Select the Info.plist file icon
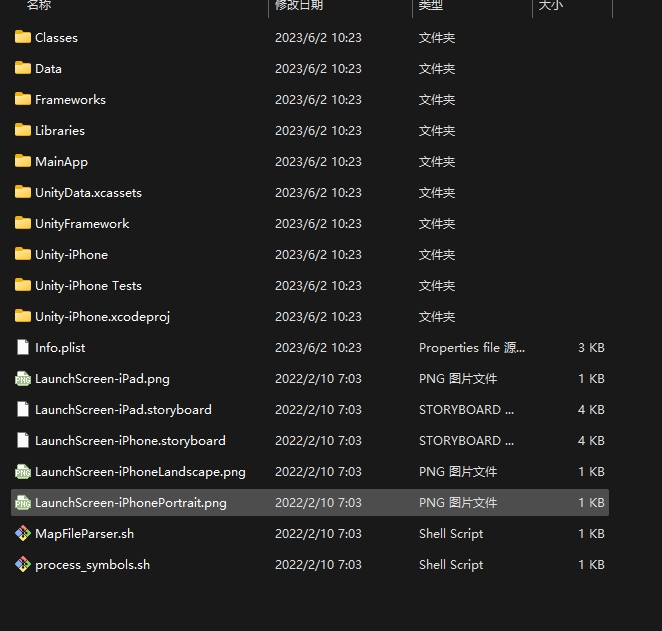 23,347
